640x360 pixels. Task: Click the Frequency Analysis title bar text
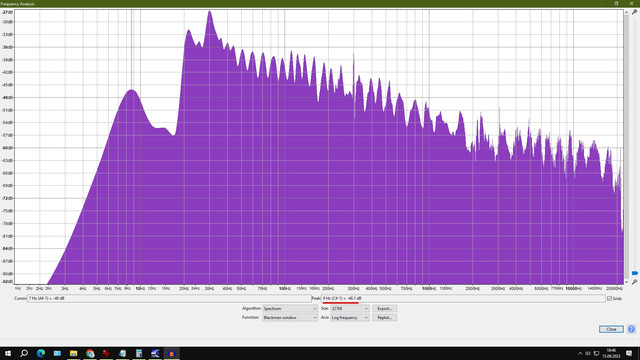[x=17, y=4]
